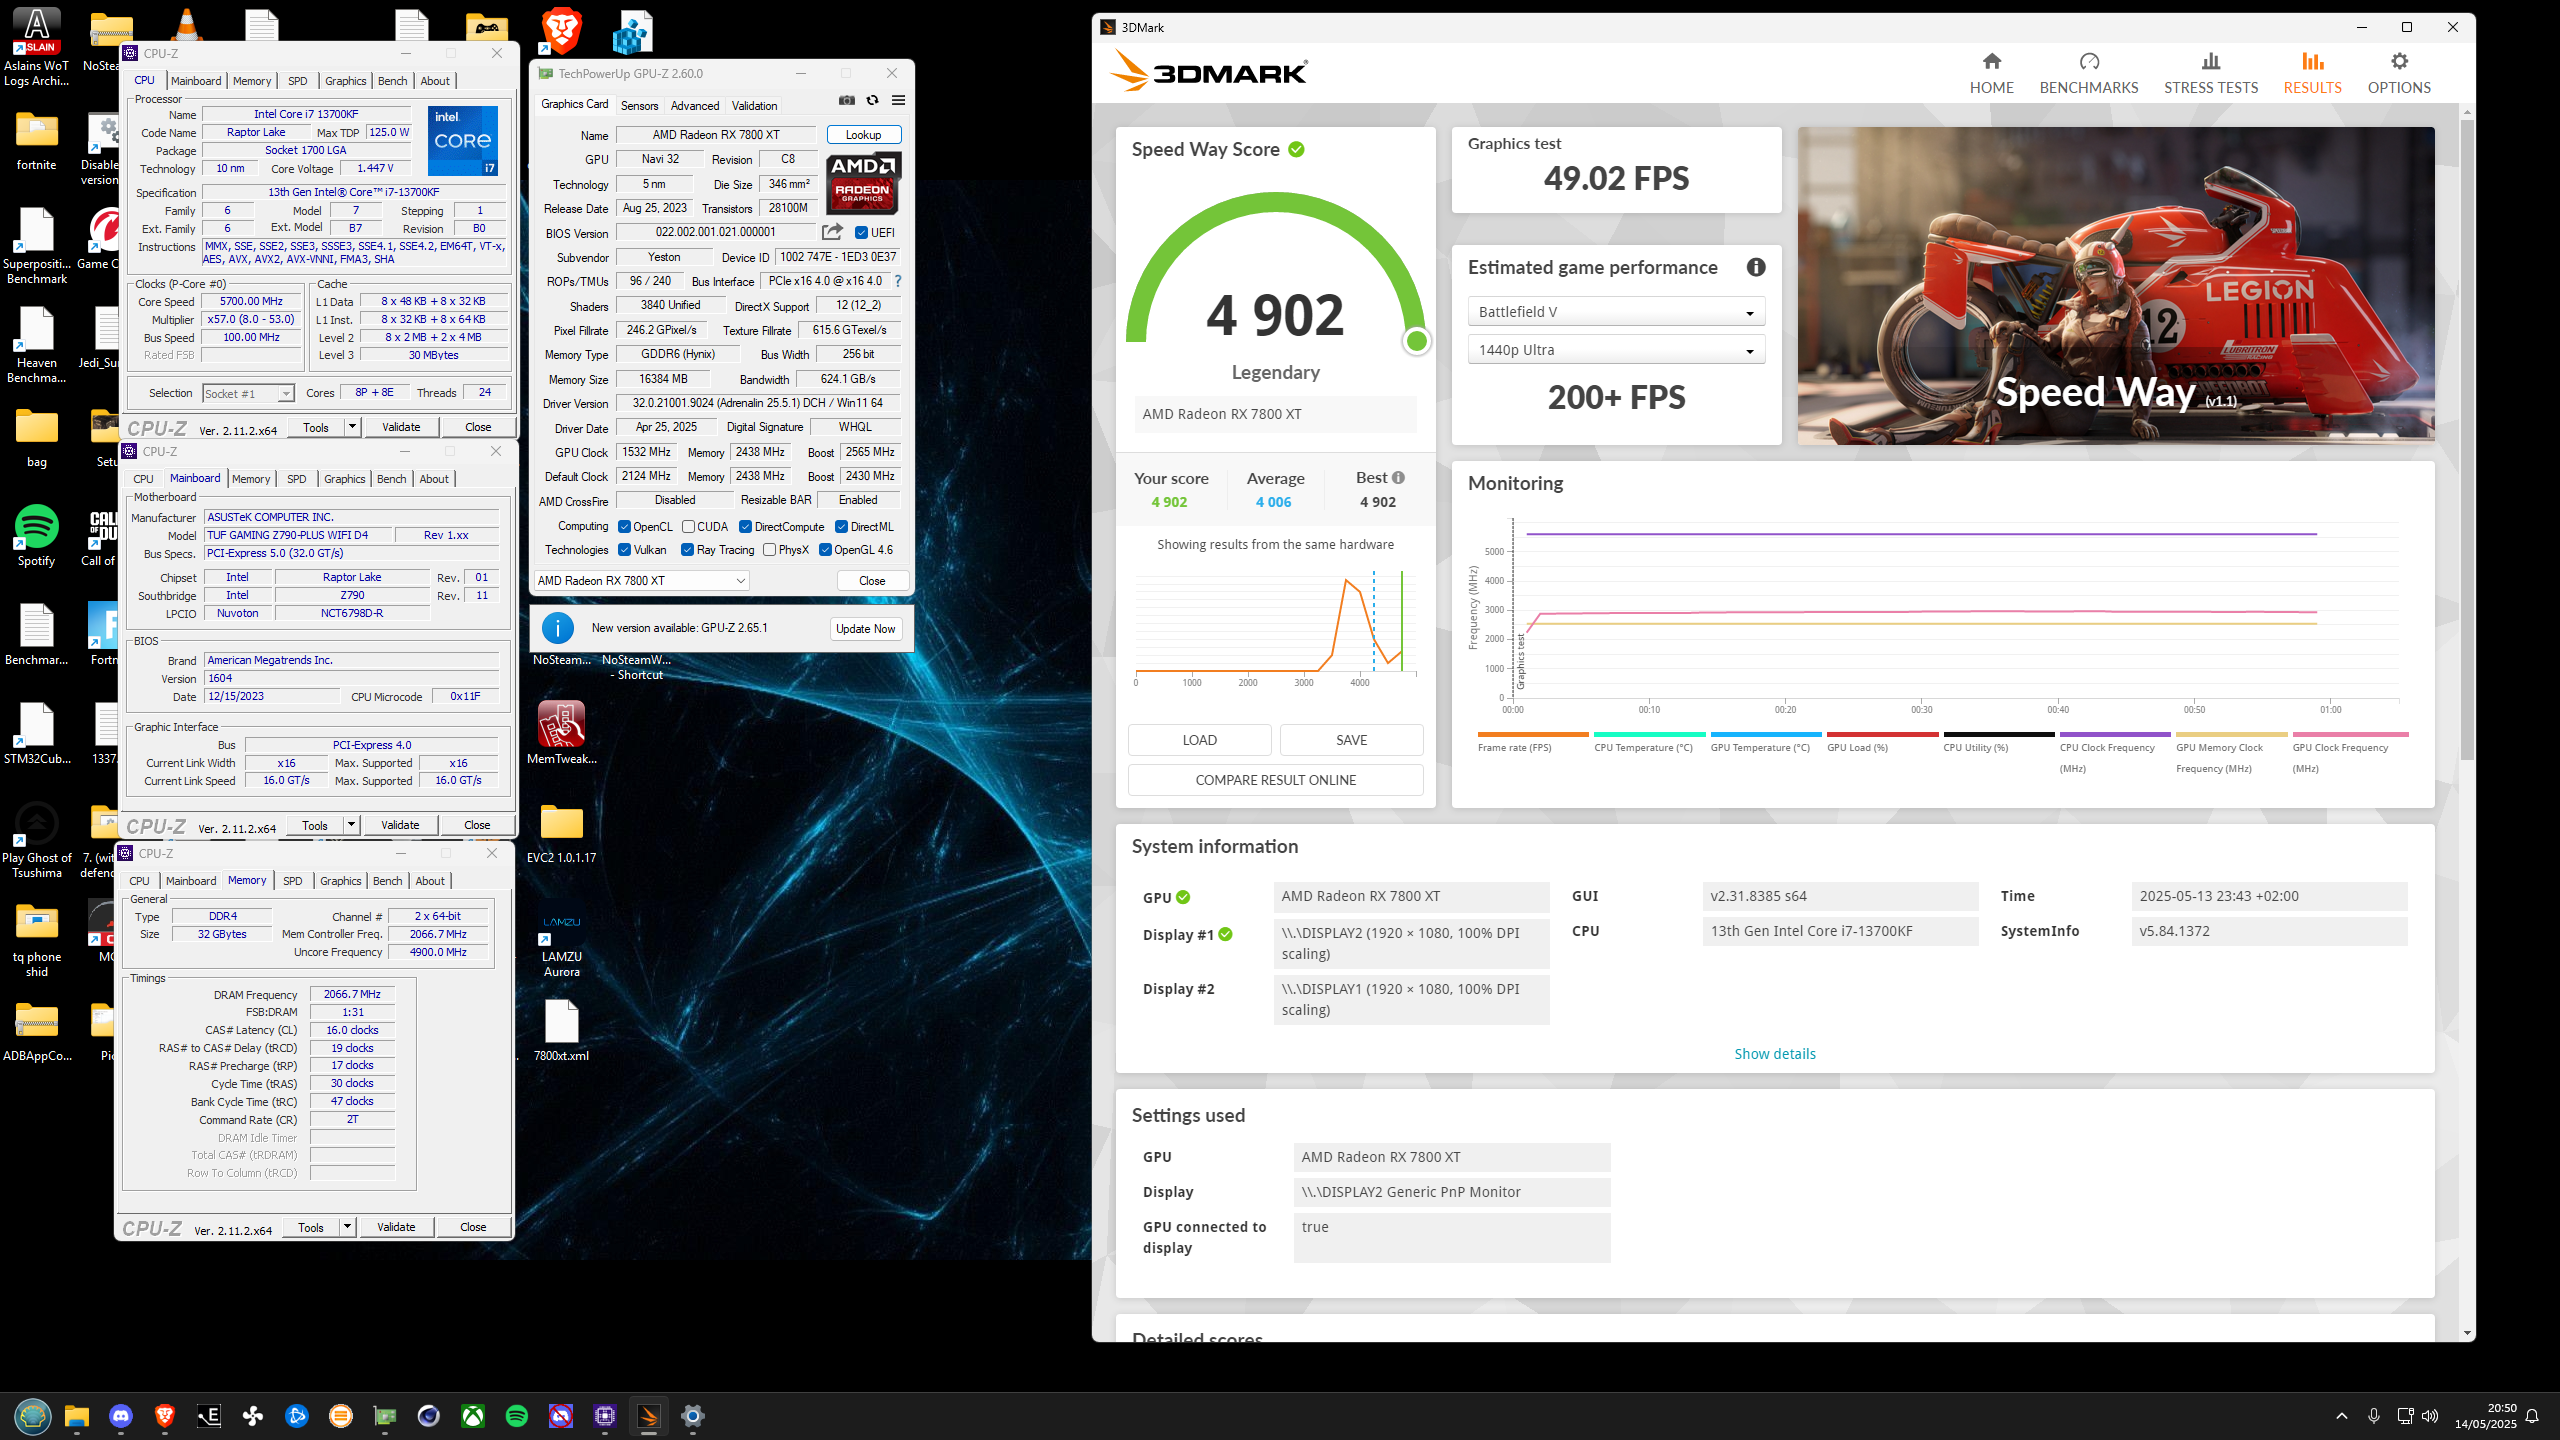The width and height of the screenshot is (2560, 1440).
Task: Open 3DMark Options gear icon
Action: pyautogui.click(x=2398, y=62)
